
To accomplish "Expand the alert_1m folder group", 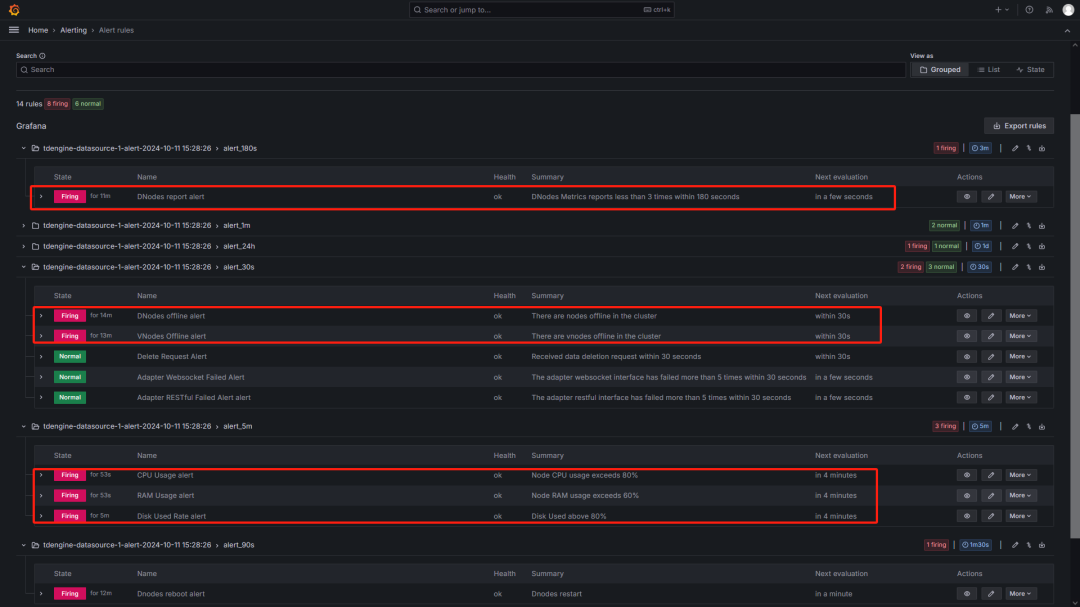I will (x=23, y=225).
